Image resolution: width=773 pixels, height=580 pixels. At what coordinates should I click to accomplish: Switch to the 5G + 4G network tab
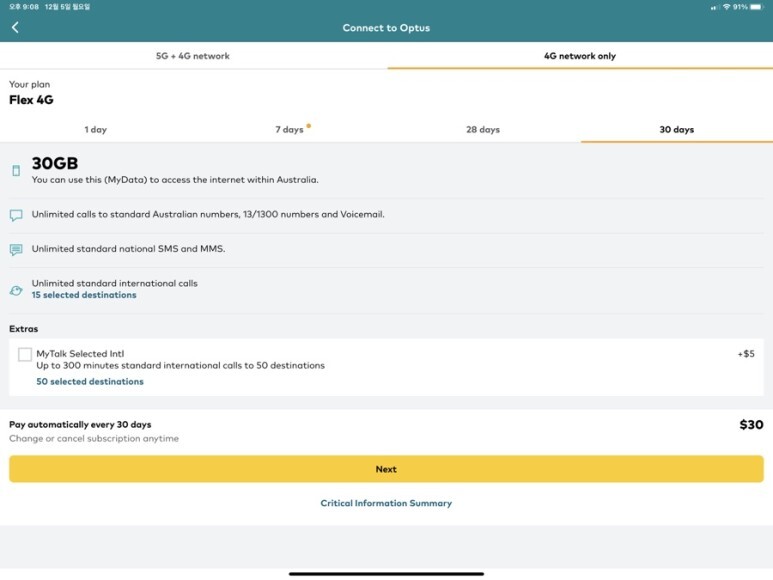[193, 56]
